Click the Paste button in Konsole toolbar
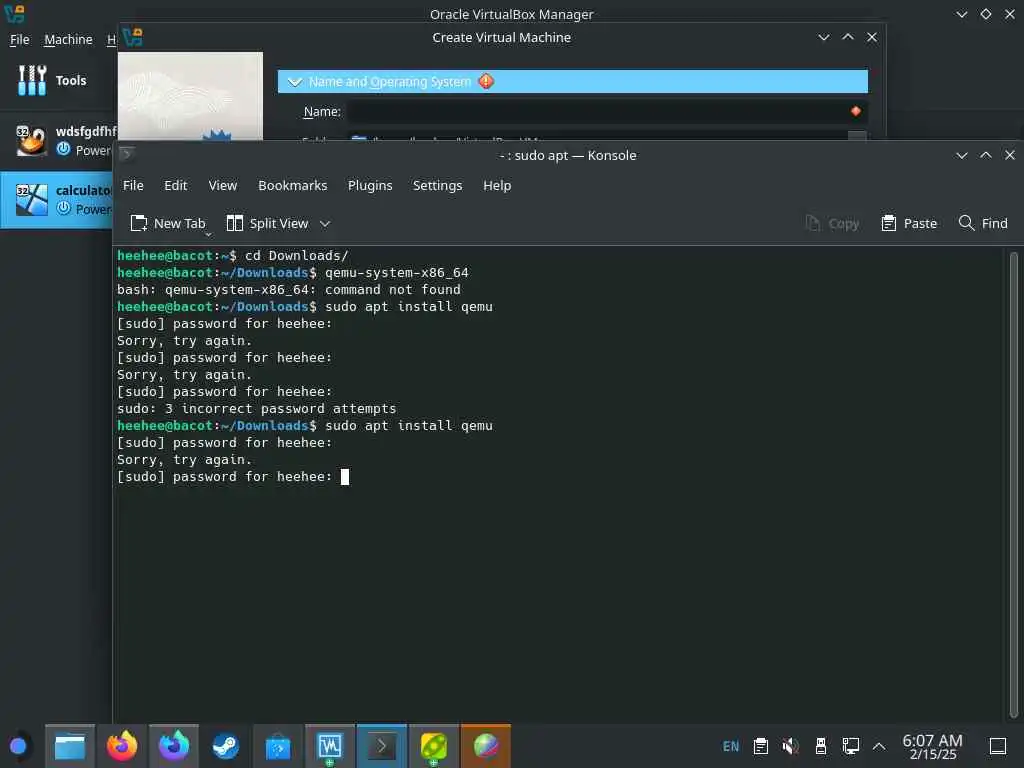Screen dimensions: 1024x768 coord(908,223)
